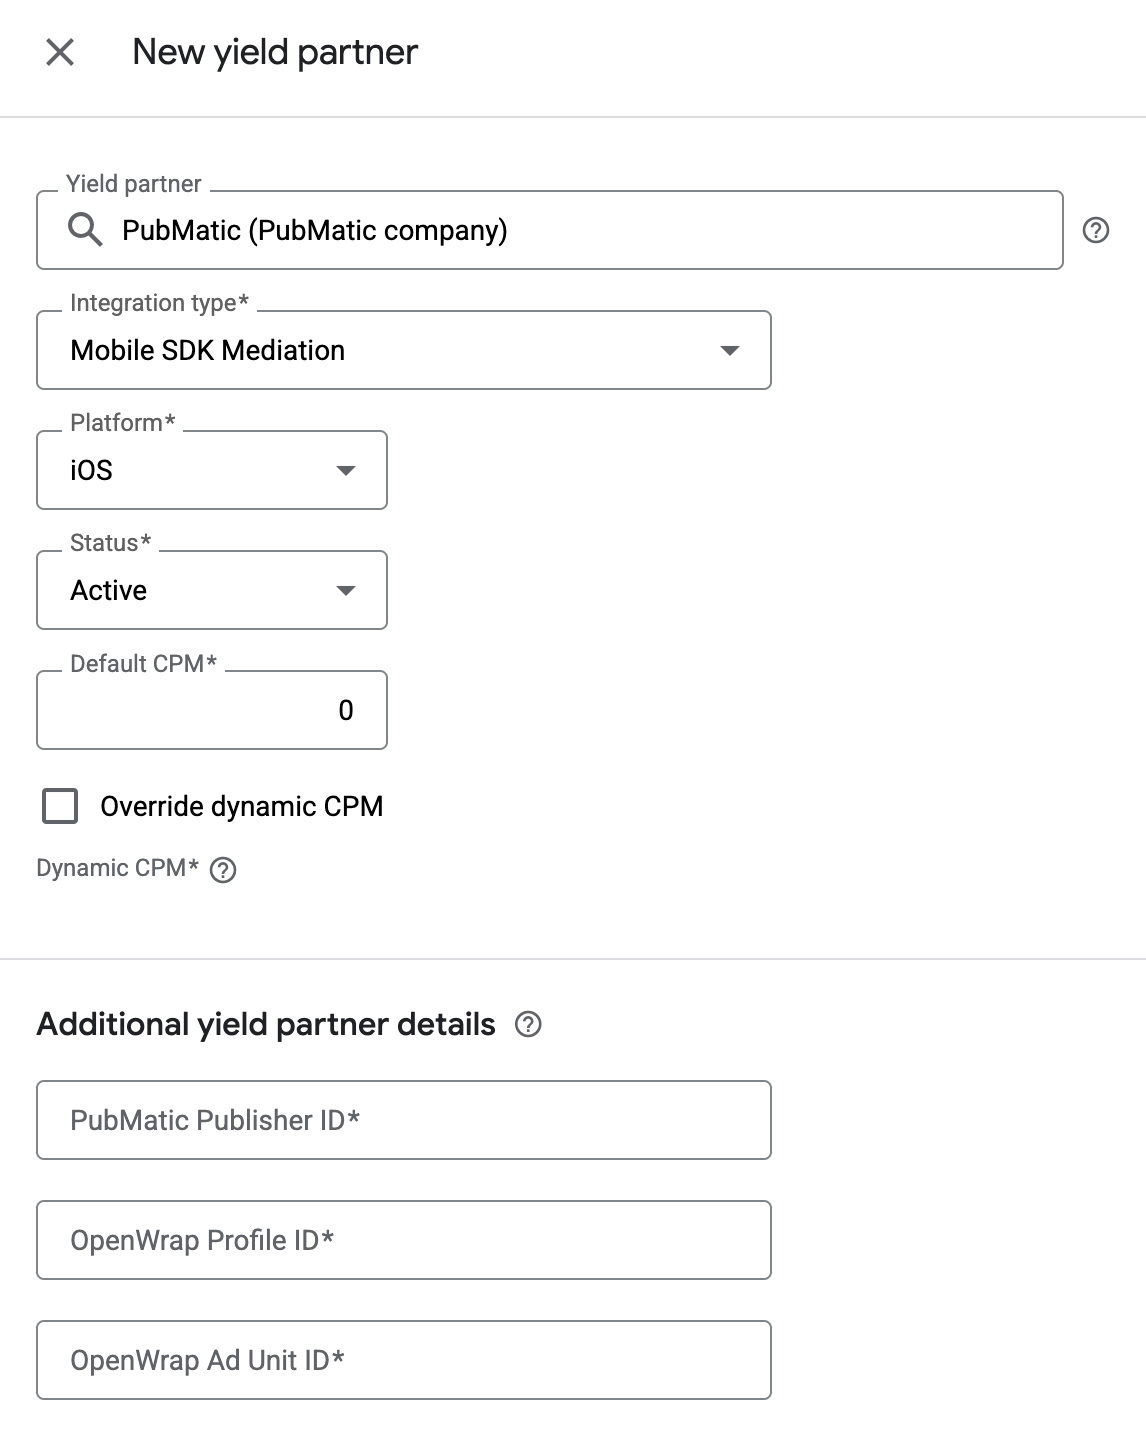
Task: Click the Additional yield partner details heading
Action: (x=266, y=1024)
